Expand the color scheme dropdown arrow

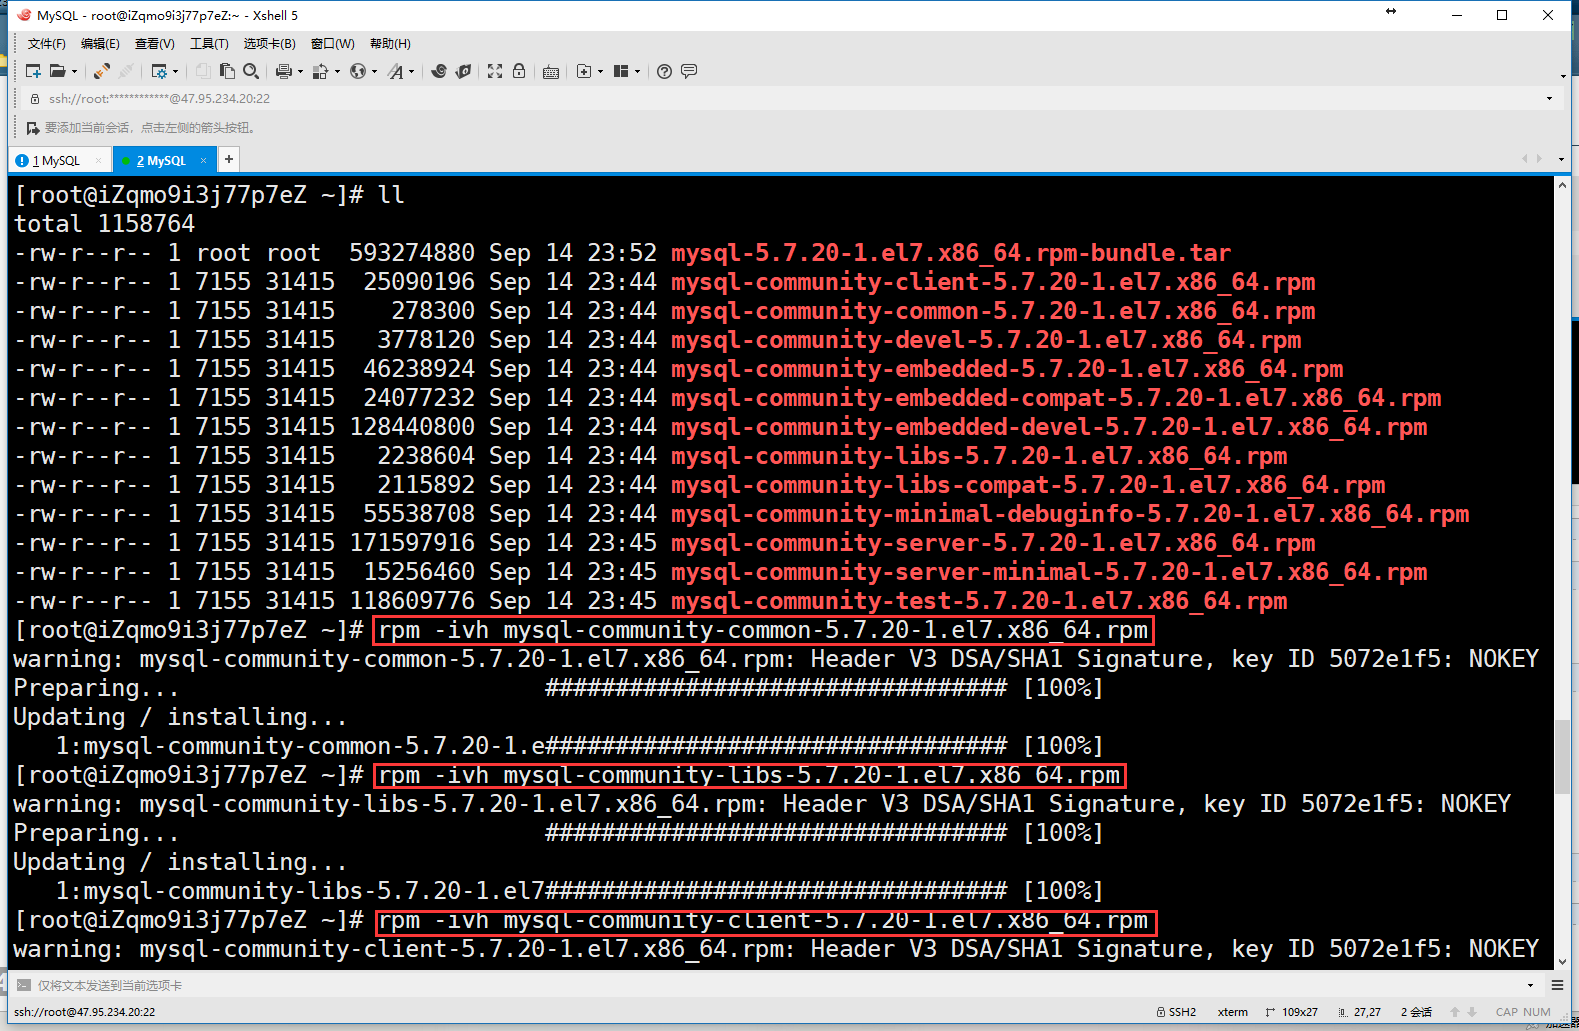coord(338,72)
